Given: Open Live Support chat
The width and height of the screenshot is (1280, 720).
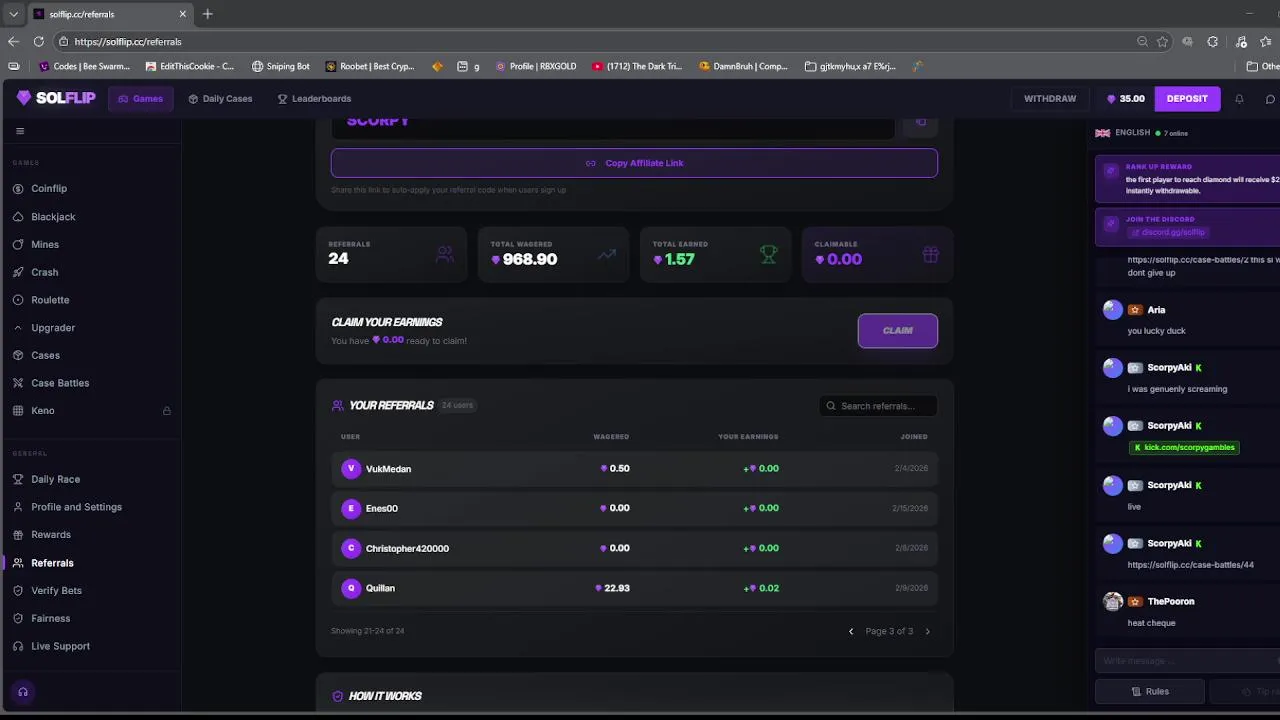Looking at the screenshot, I should [x=60, y=646].
